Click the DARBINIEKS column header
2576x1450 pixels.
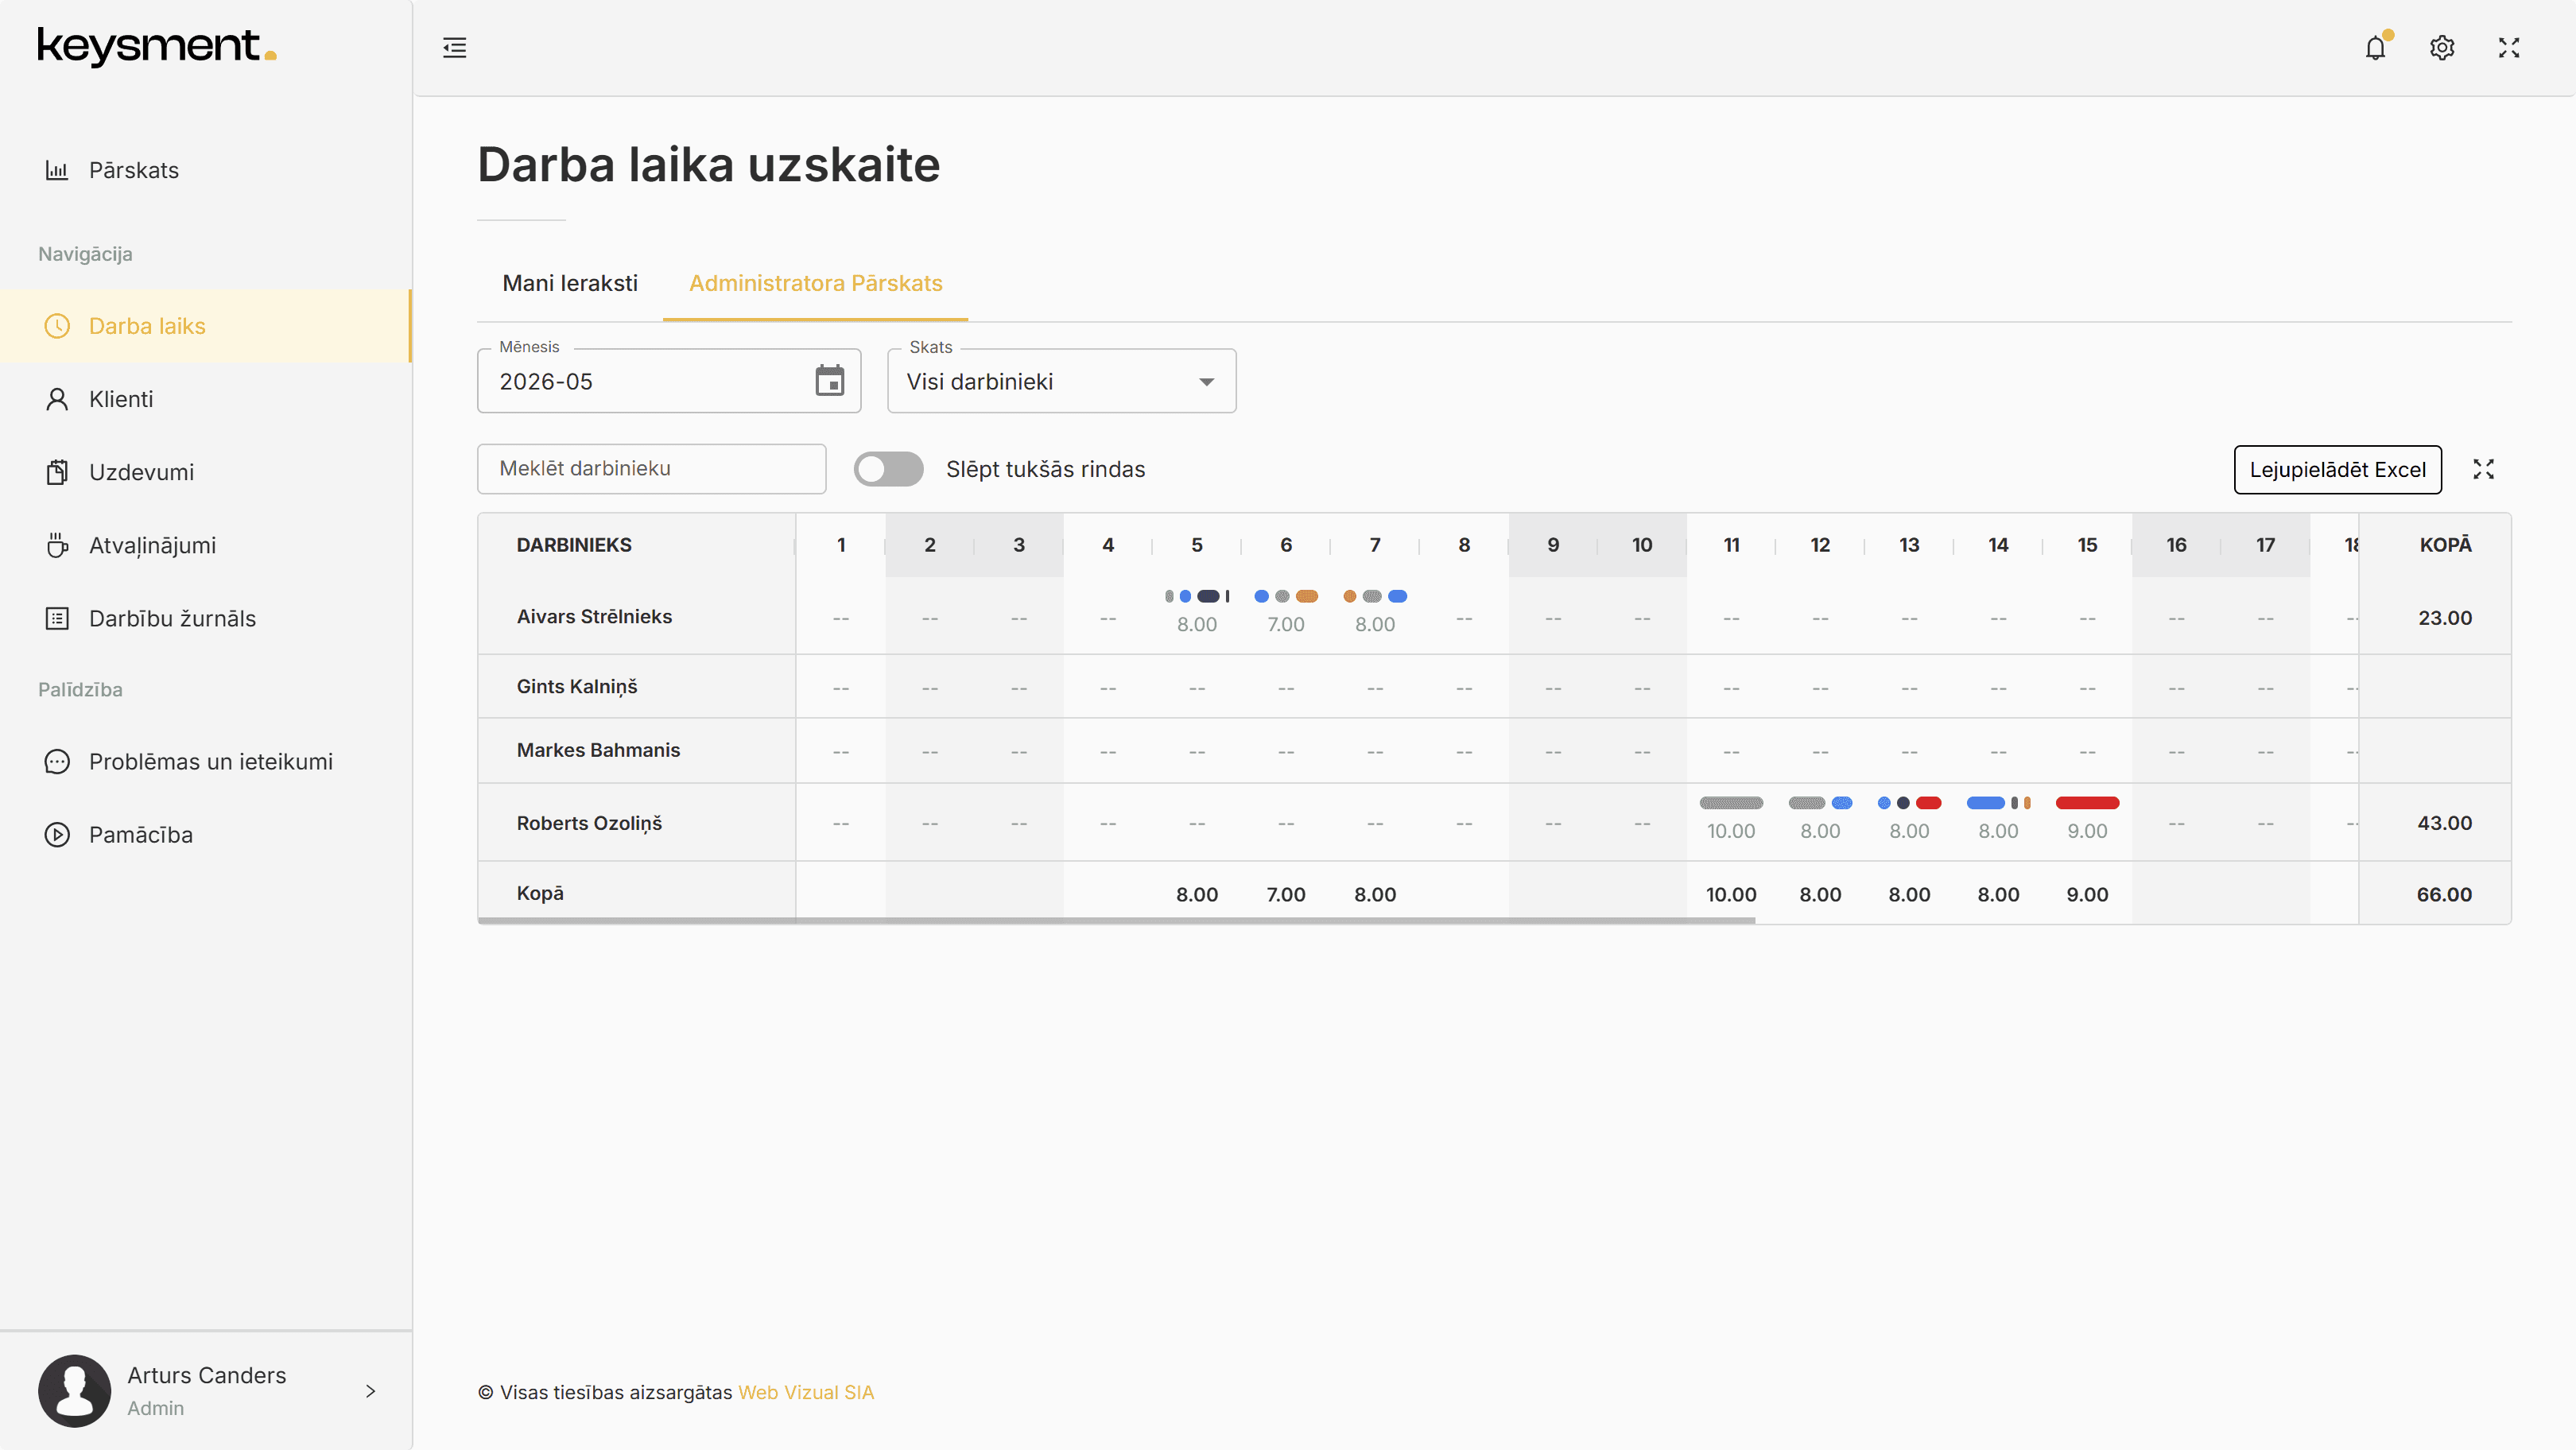pos(574,545)
